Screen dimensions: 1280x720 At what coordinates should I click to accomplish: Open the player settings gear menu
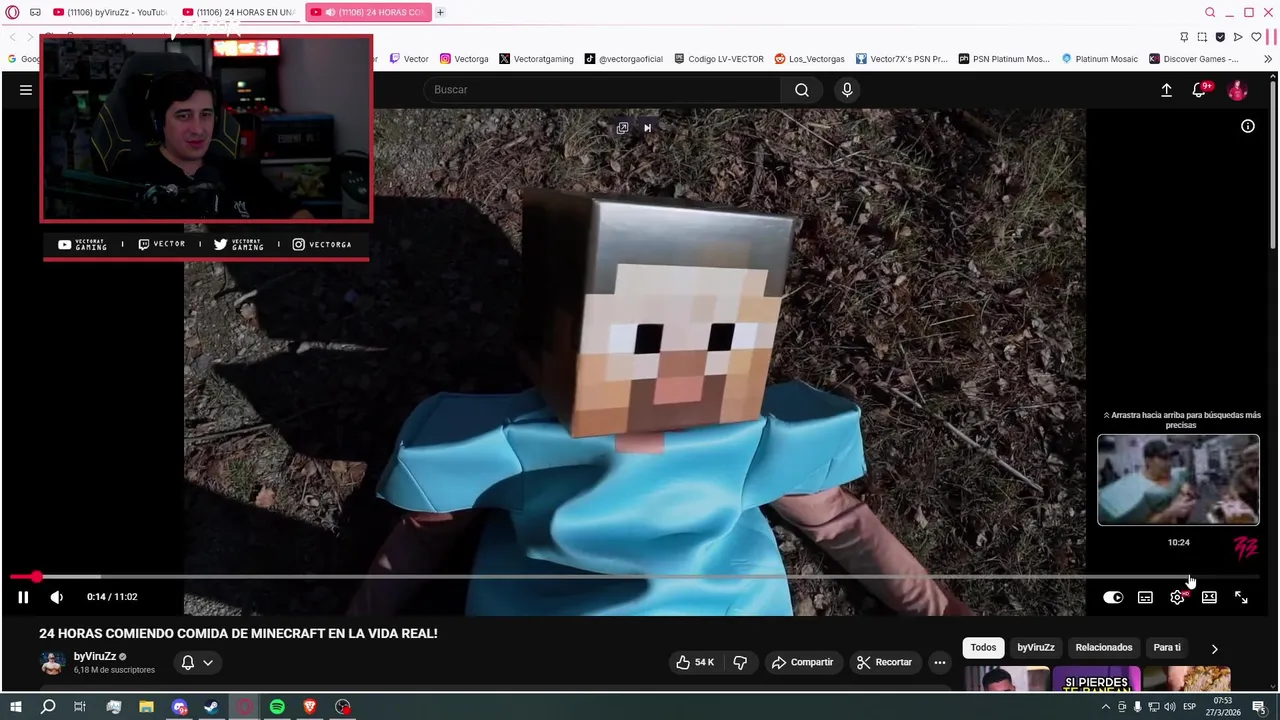pyautogui.click(x=1177, y=597)
